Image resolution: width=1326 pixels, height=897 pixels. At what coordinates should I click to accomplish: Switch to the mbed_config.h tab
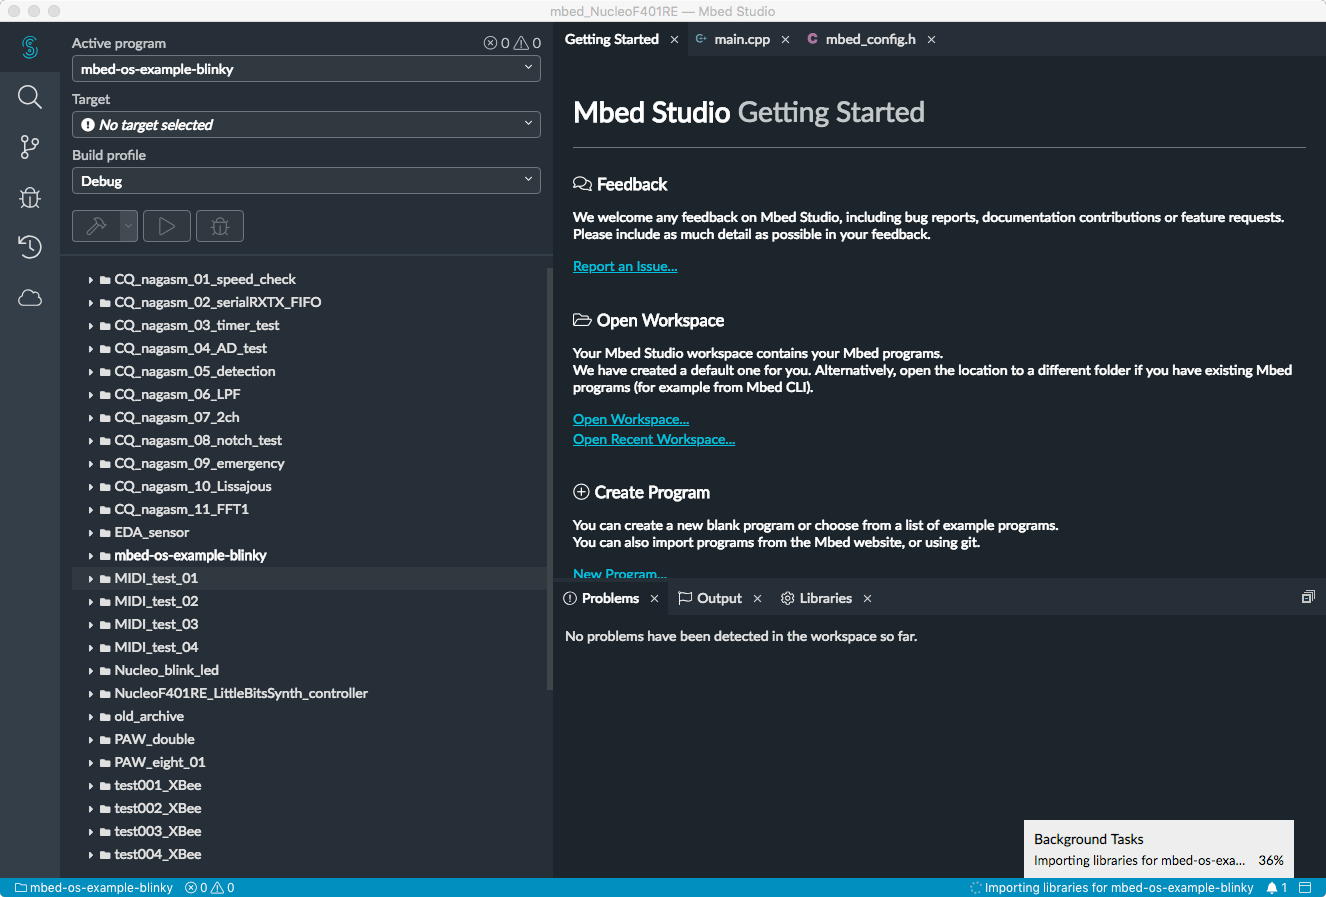[871, 39]
